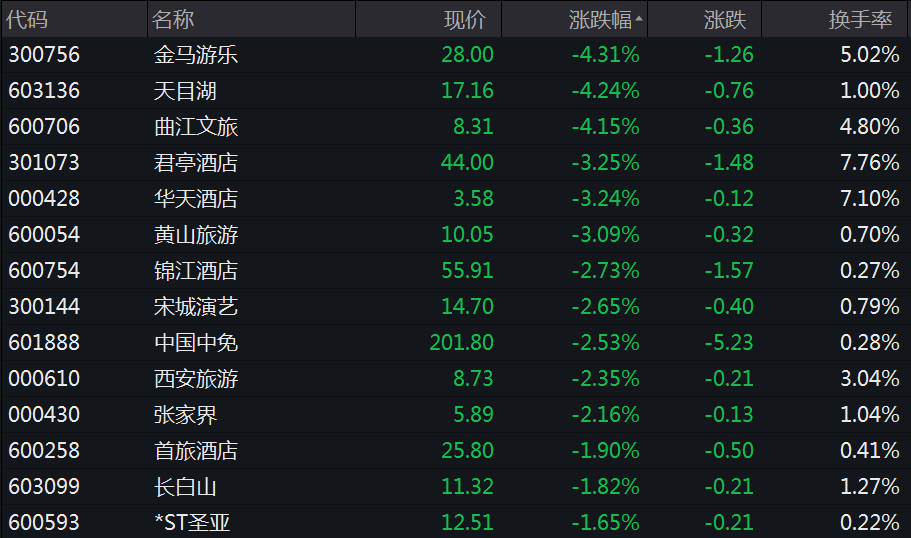911x538 pixels.
Task: Select stock code 300756
Action: (x=44, y=55)
